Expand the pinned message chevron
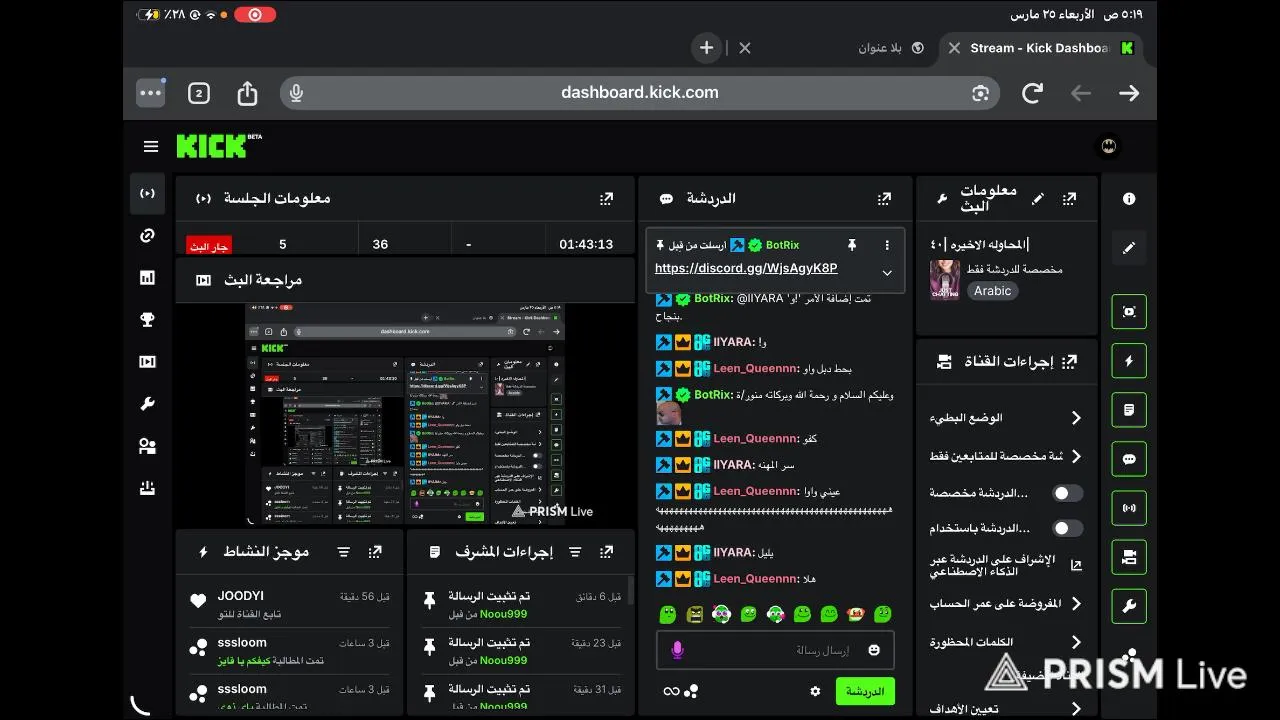The image size is (1280, 720). click(x=887, y=272)
